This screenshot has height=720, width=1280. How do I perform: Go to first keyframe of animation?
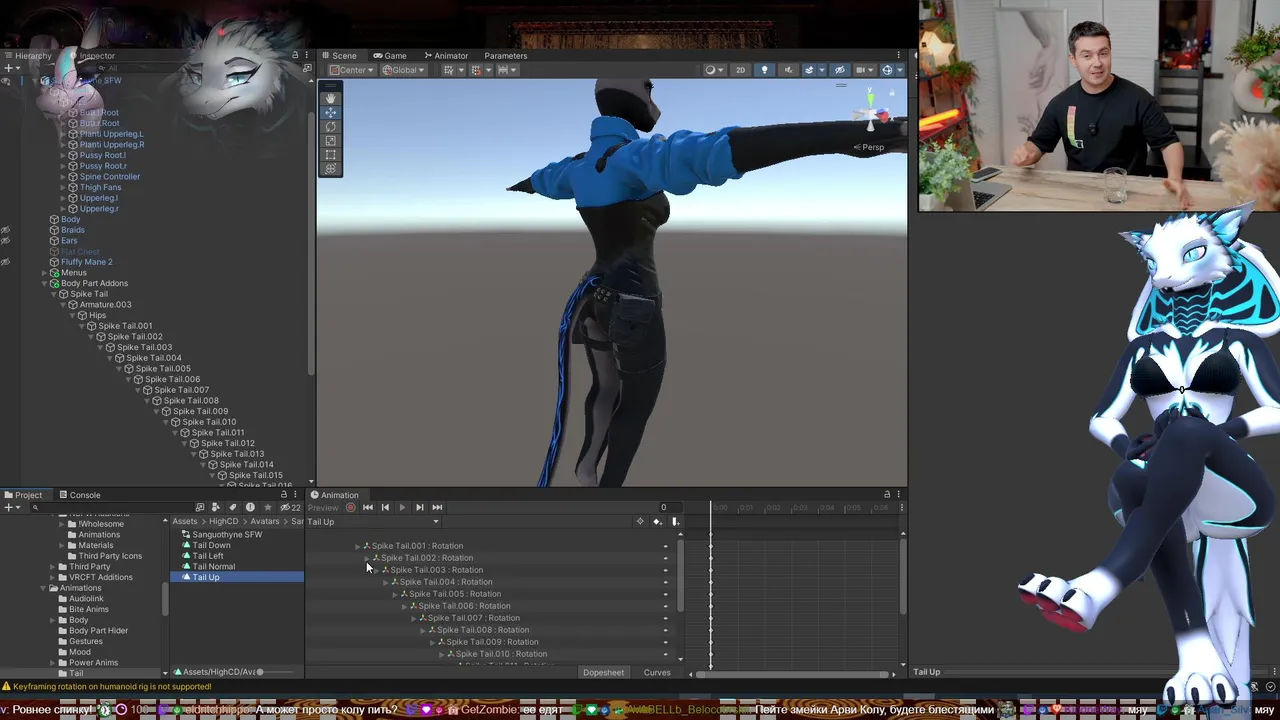point(368,508)
